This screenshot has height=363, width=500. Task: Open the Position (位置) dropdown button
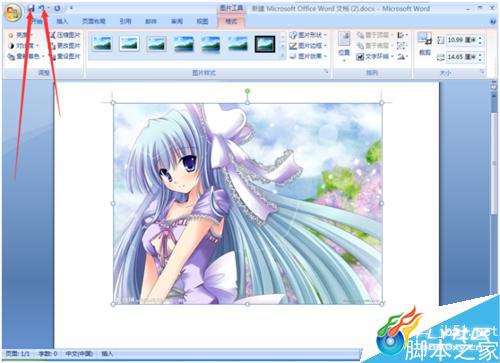[344, 47]
